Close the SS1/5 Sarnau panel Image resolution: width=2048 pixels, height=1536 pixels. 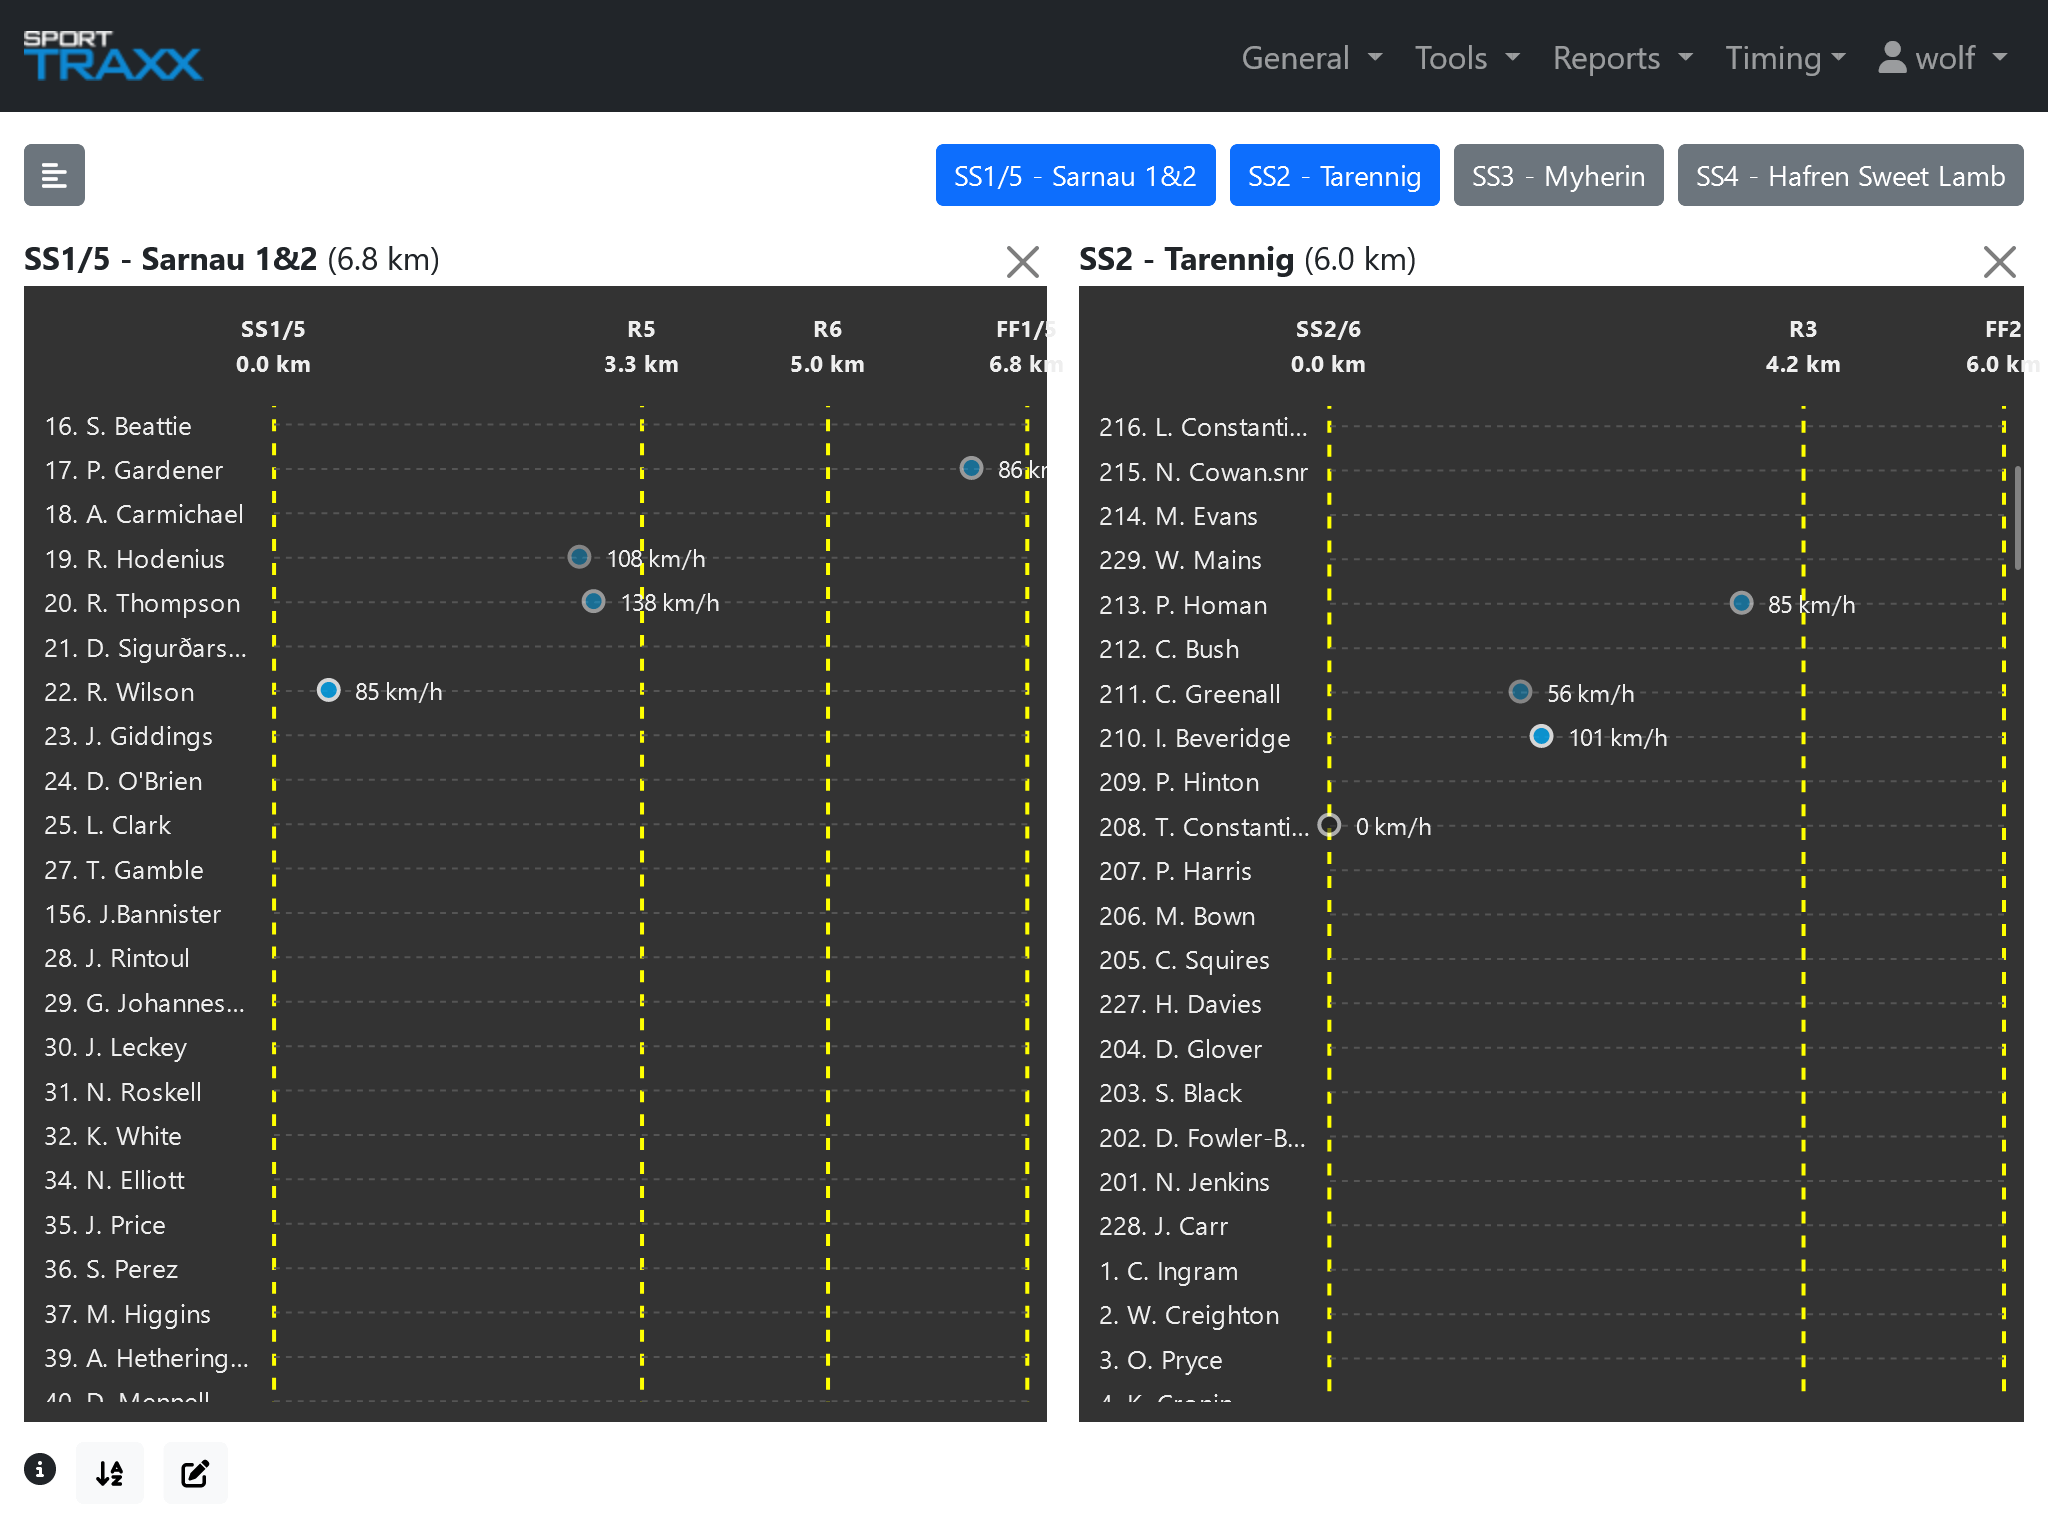1022,262
